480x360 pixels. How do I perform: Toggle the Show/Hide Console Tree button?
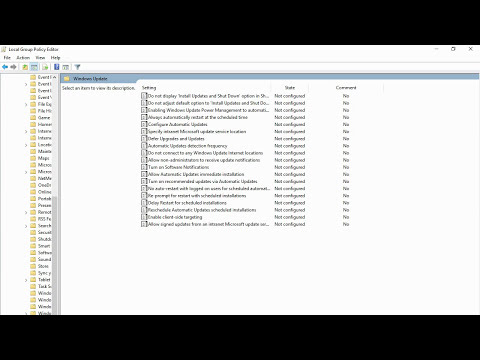tap(34, 67)
